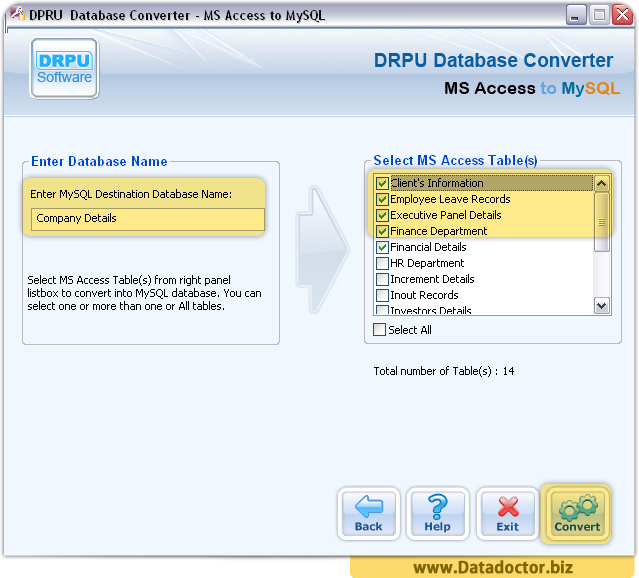Image resolution: width=639 pixels, height=578 pixels.
Task: Click the title bar application icon
Action: (x=18, y=14)
